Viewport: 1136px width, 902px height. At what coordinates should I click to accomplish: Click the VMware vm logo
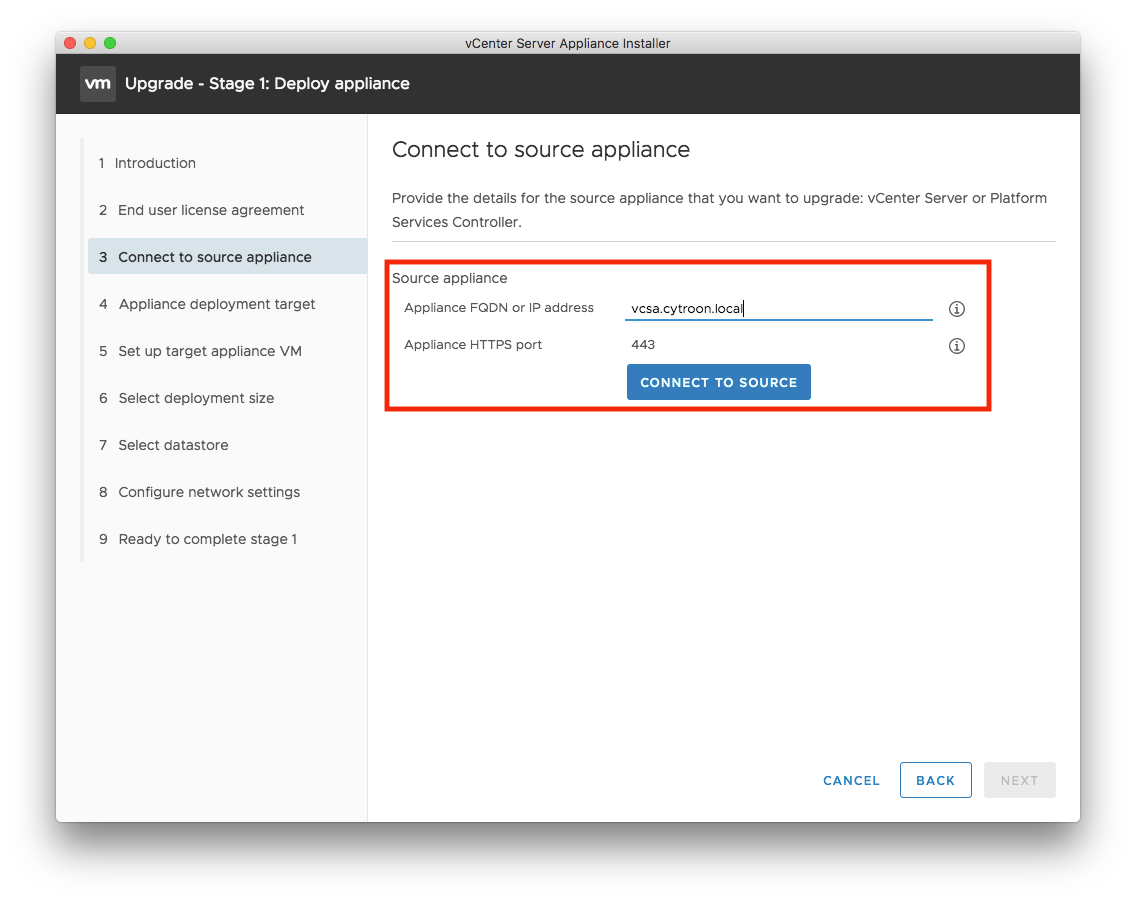click(98, 83)
